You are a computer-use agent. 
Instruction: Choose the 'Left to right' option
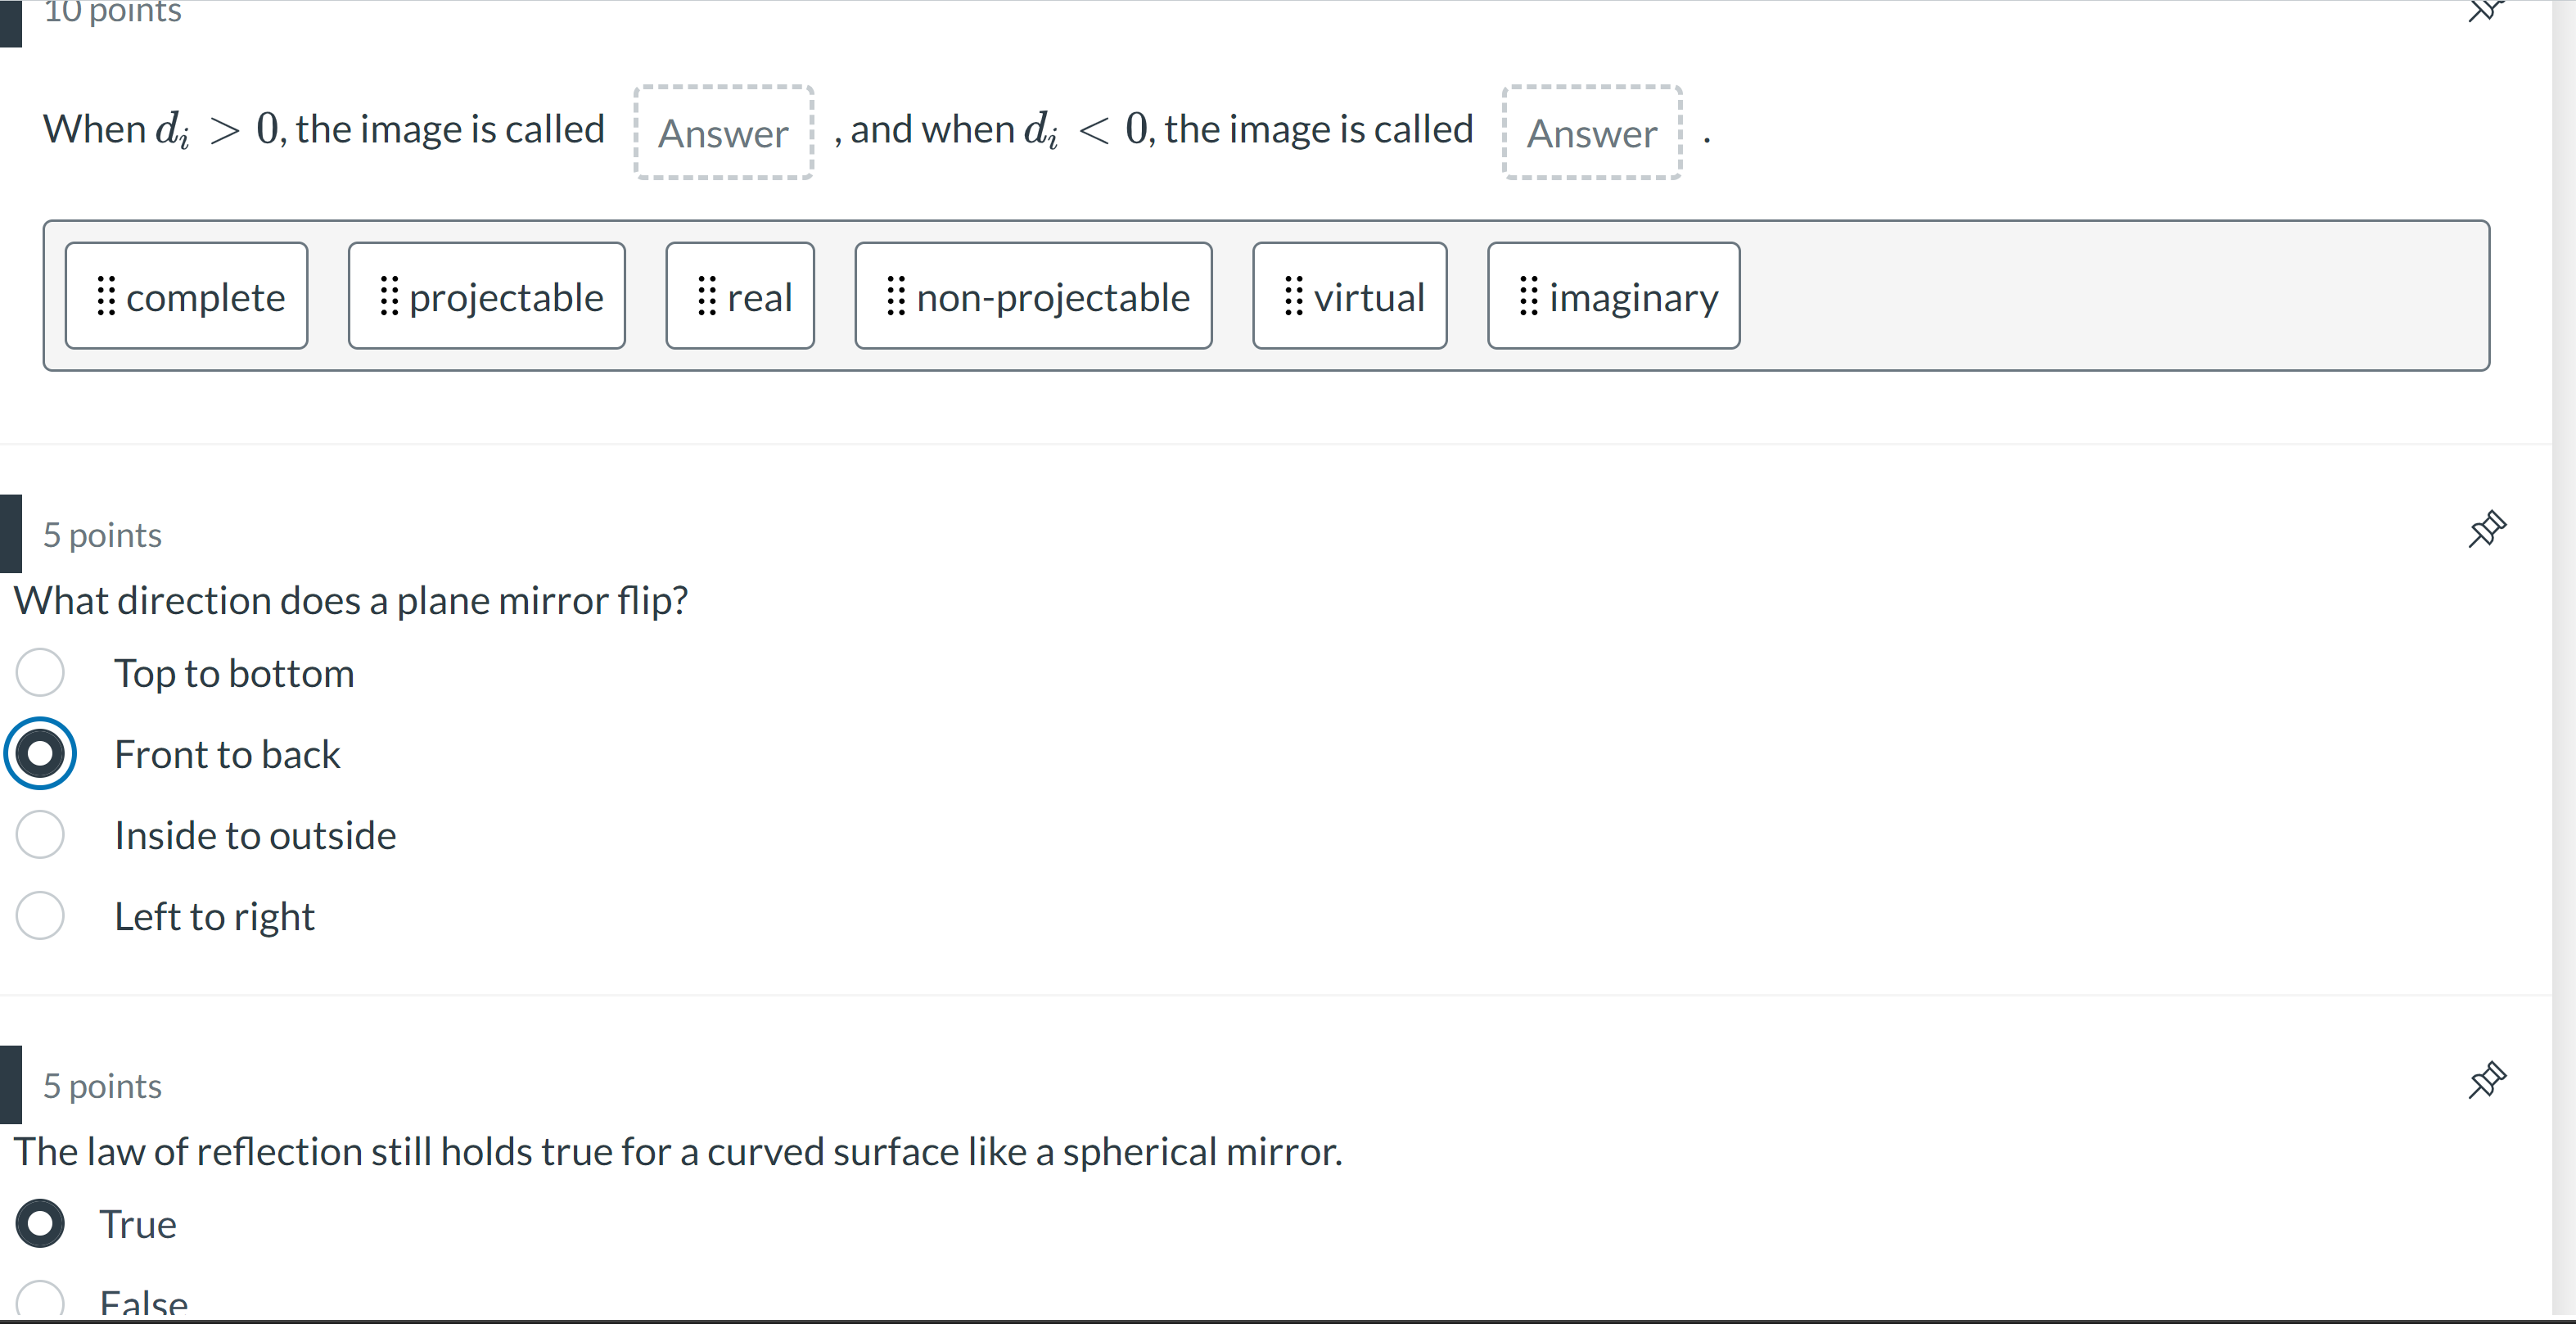click(x=40, y=915)
